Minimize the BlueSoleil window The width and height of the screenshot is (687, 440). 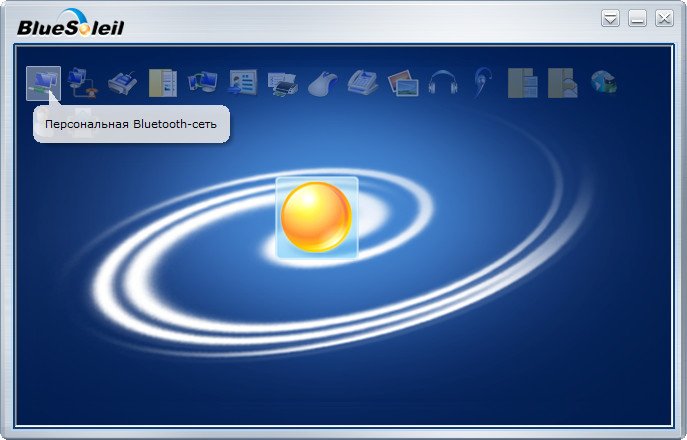tap(637, 19)
